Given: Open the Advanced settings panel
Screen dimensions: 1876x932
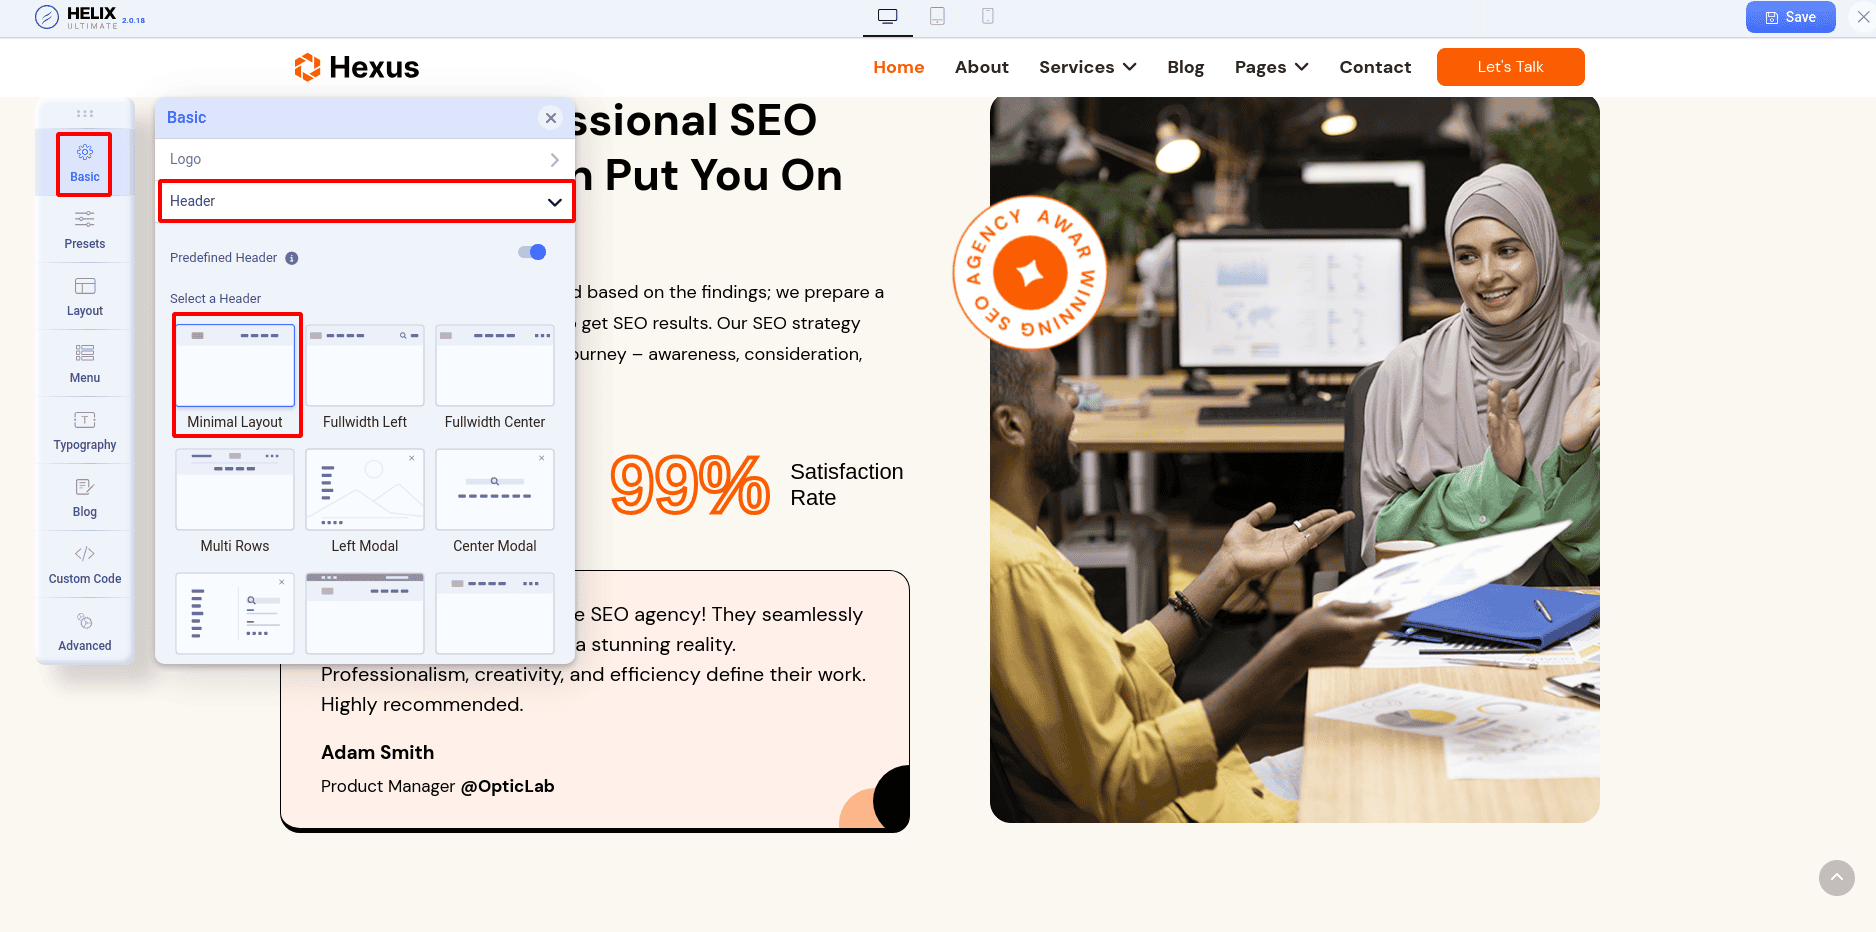Looking at the screenshot, I should [x=84, y=630].
